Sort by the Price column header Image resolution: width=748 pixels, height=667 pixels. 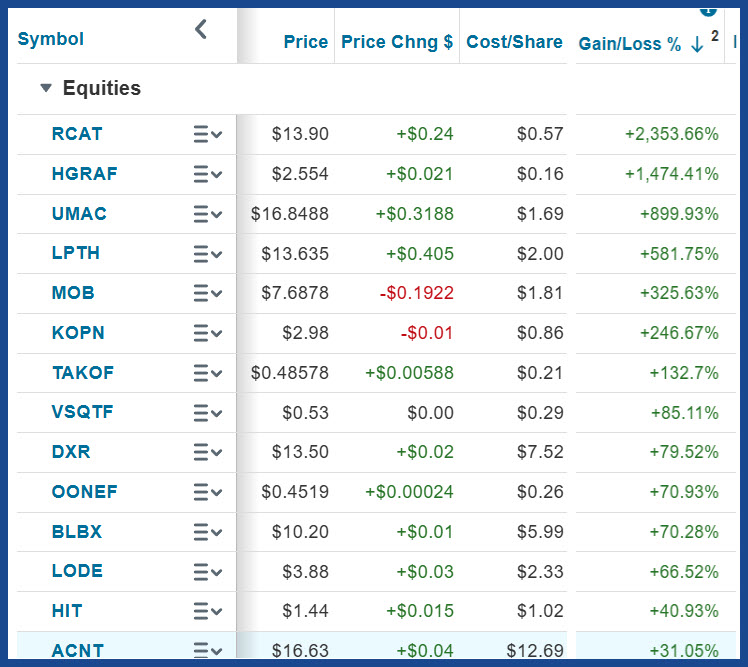tap(305, 42)
